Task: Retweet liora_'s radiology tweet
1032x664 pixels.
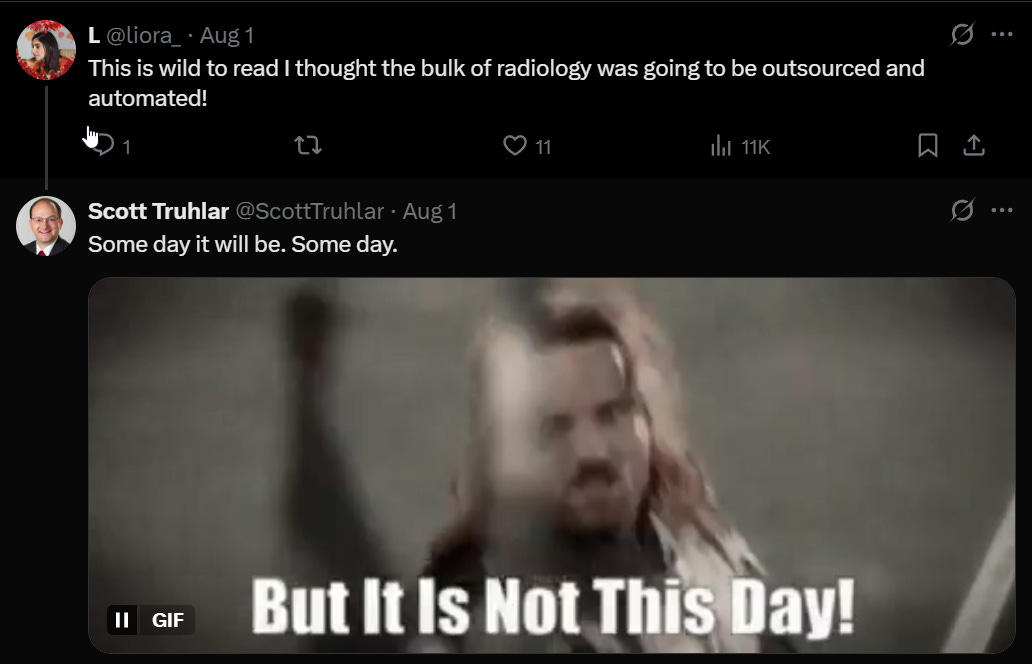Action: tap(307, 145)
